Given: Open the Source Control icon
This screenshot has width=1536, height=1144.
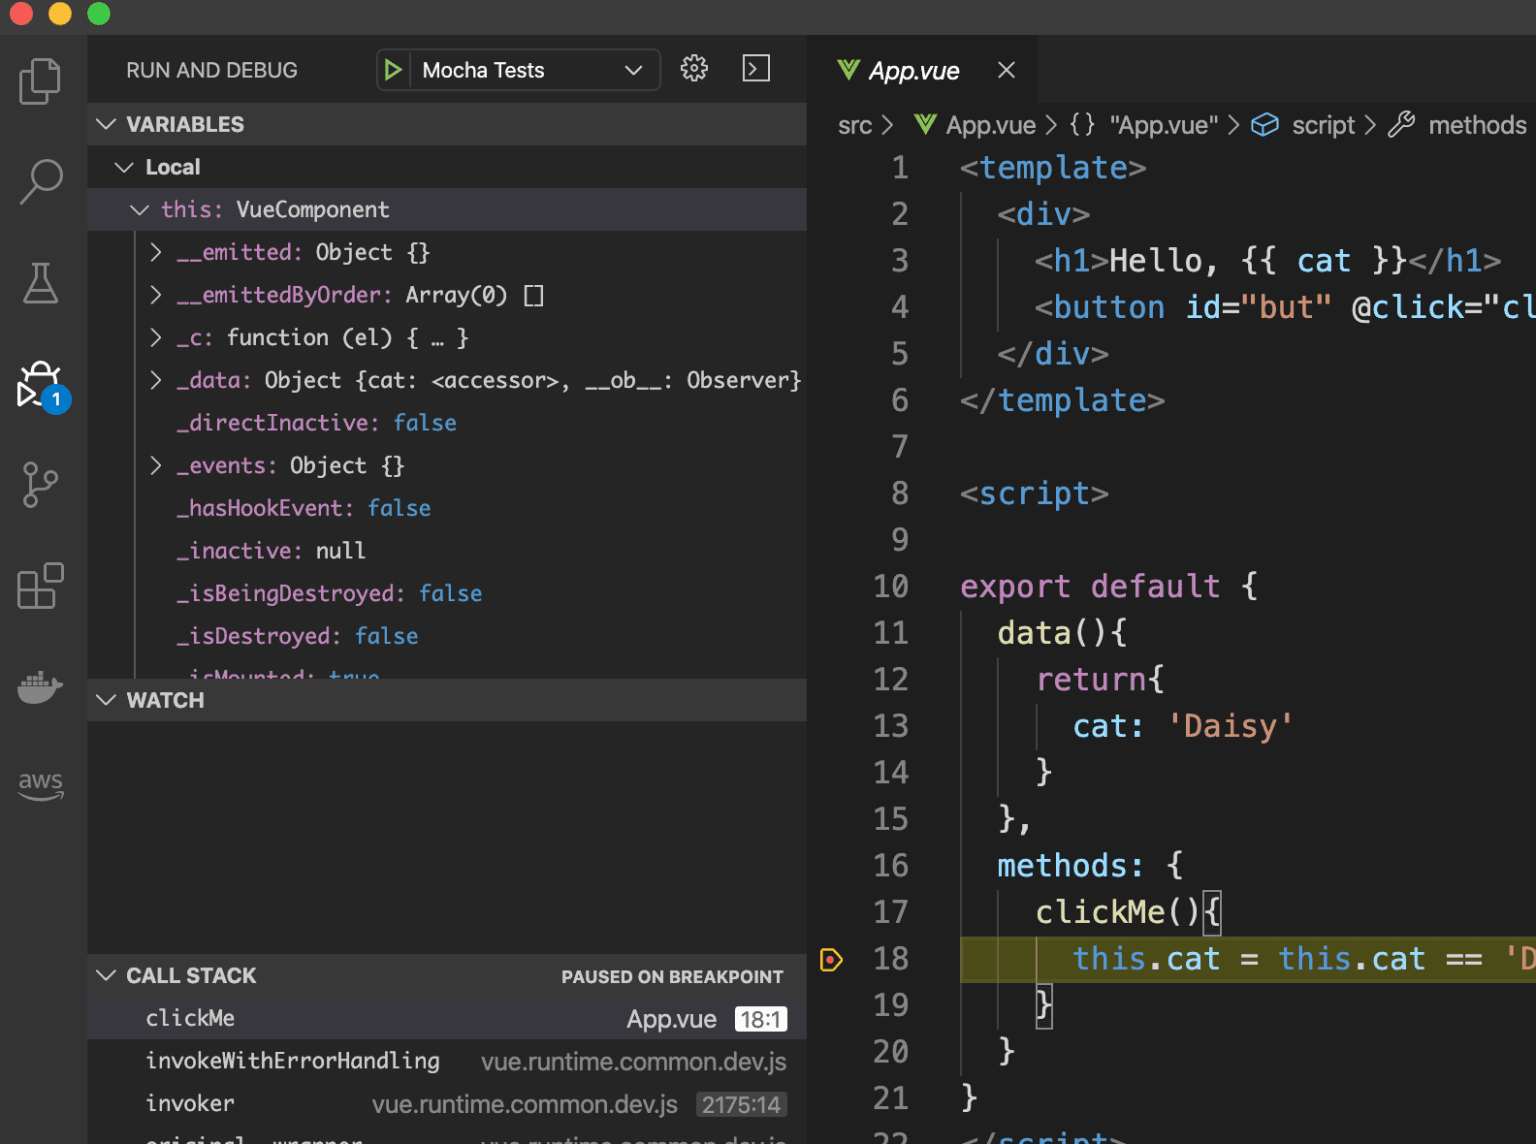Looking at the screenshot, I should (x=40, y=484).
